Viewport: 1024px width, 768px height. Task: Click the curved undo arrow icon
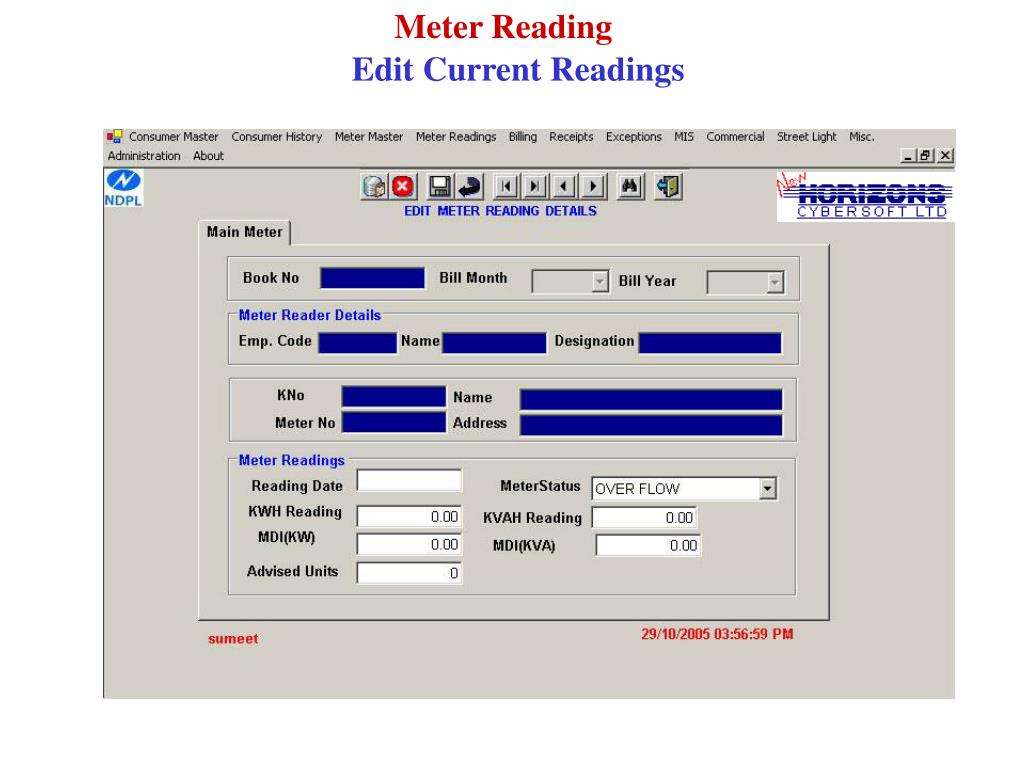[x=469, y=187]
